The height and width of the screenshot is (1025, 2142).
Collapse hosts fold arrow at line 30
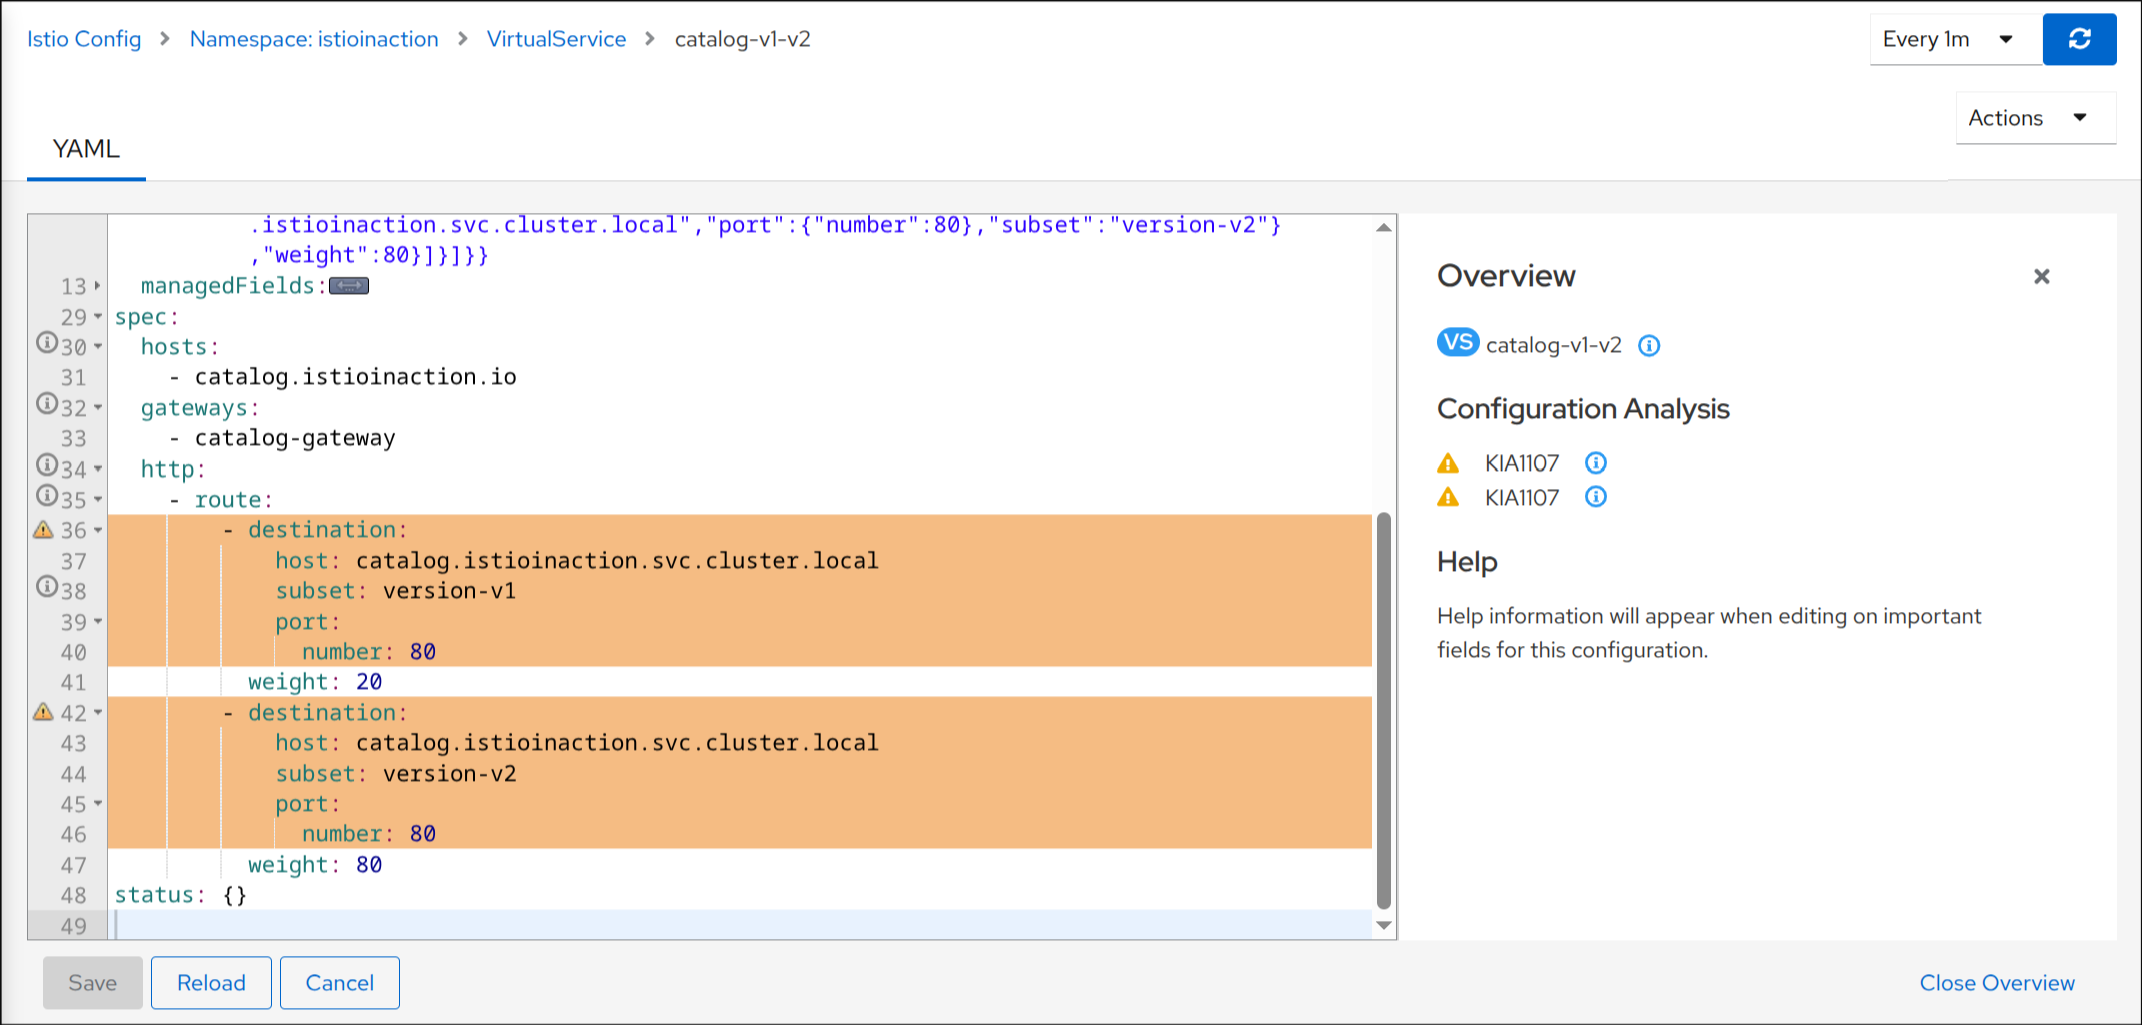click(x=98, y=347)
